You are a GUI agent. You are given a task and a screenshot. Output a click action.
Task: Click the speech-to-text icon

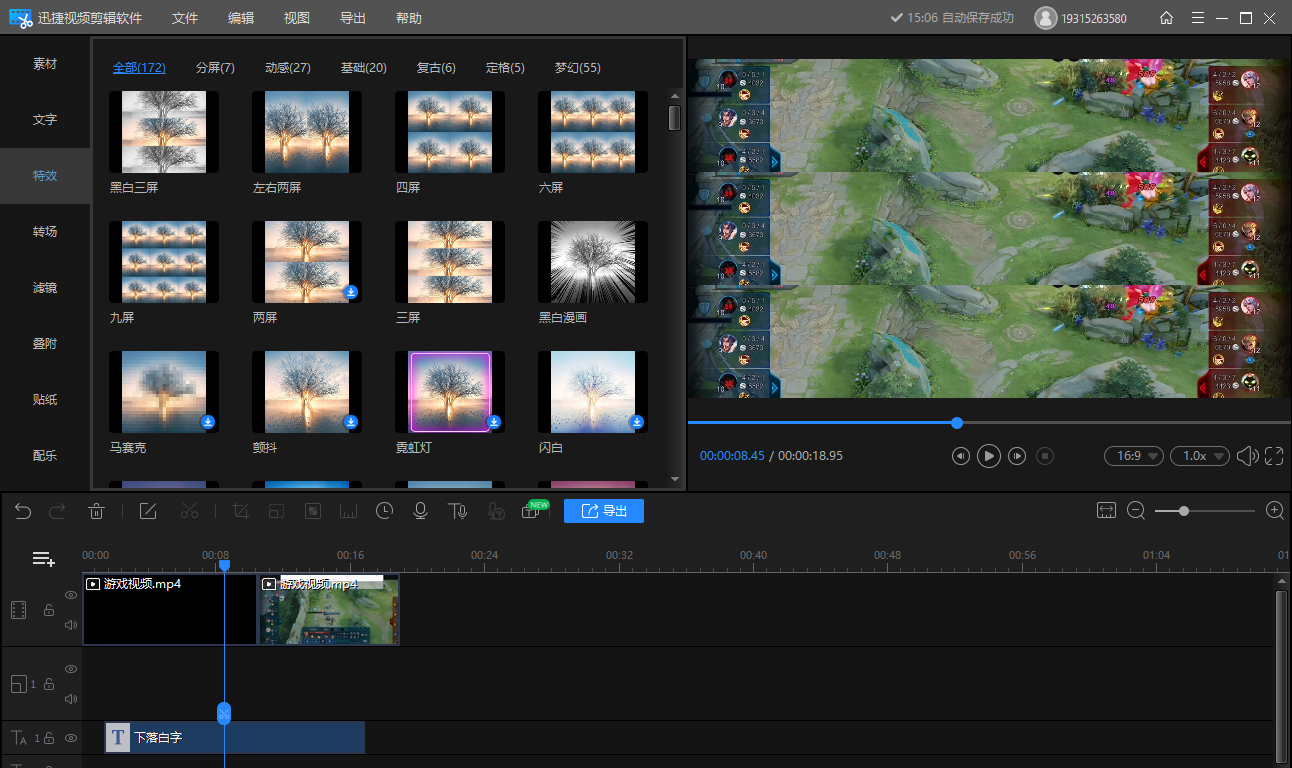(x=495, y=511)
